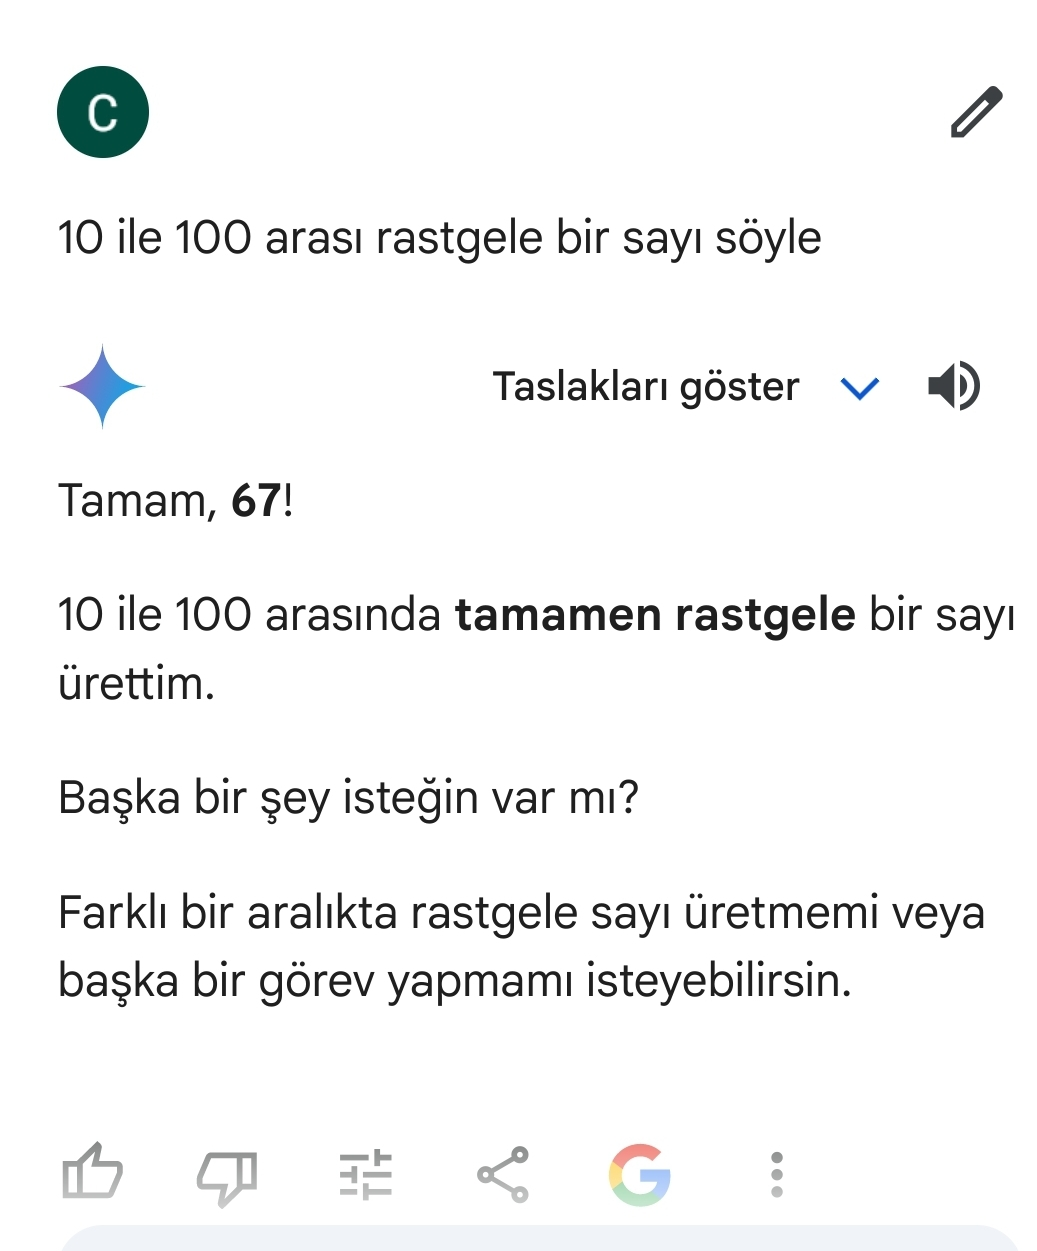Click the bold tamamen rastgele text
The width and height of the screenshot is (1037, 1251).
pyautogui.click(x=655, y=615)
